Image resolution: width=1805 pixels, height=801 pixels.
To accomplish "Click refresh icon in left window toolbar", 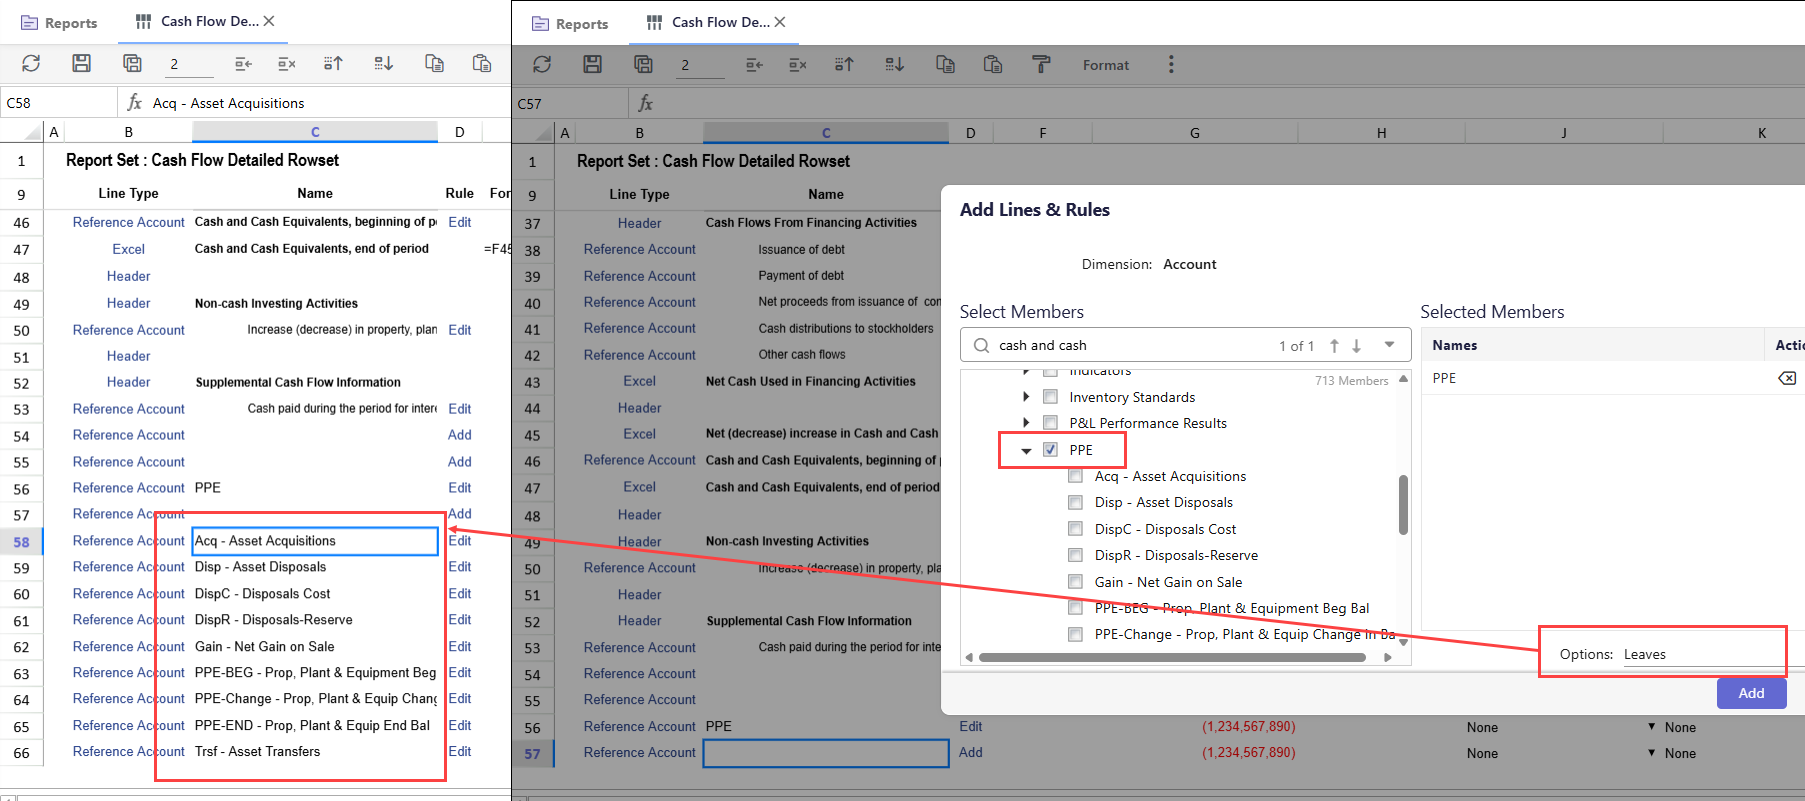I will click(x=31, y=63).
